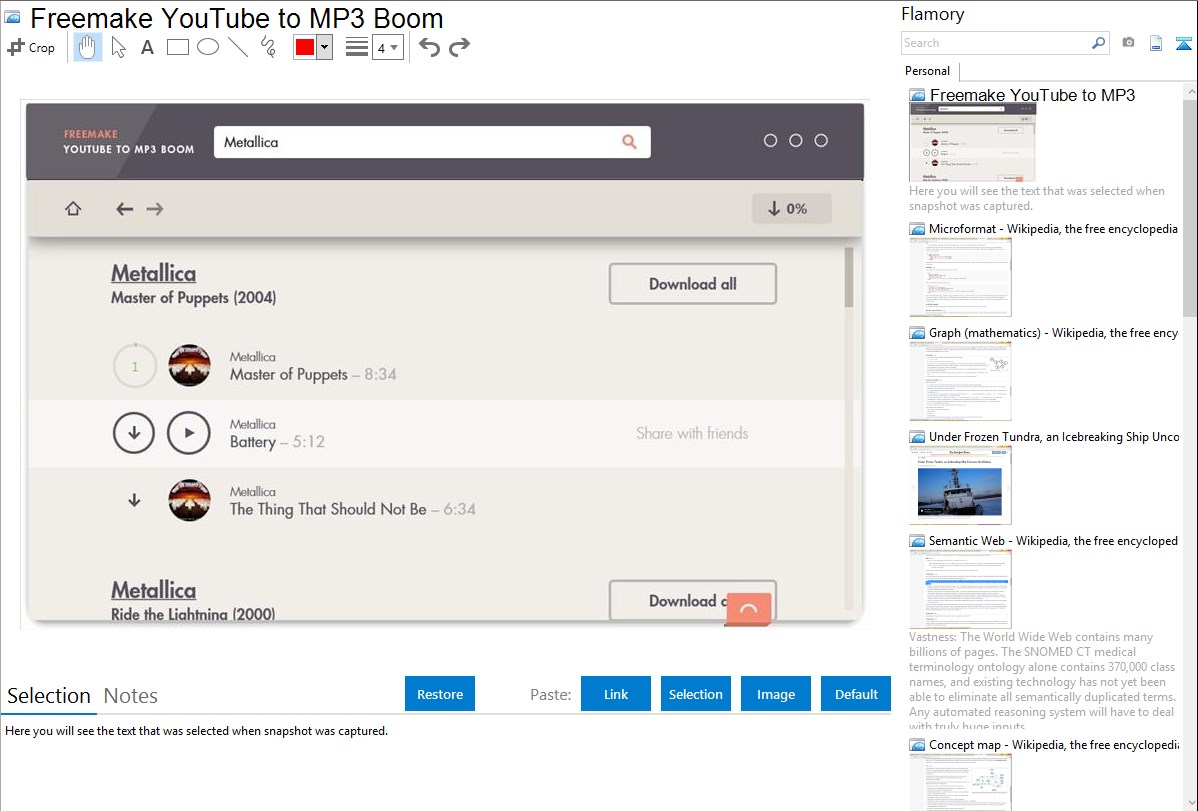Open the Under Frozen Tundra ship thumbnail
Screen dimensions: 1198x811
(x=960, y=485)
